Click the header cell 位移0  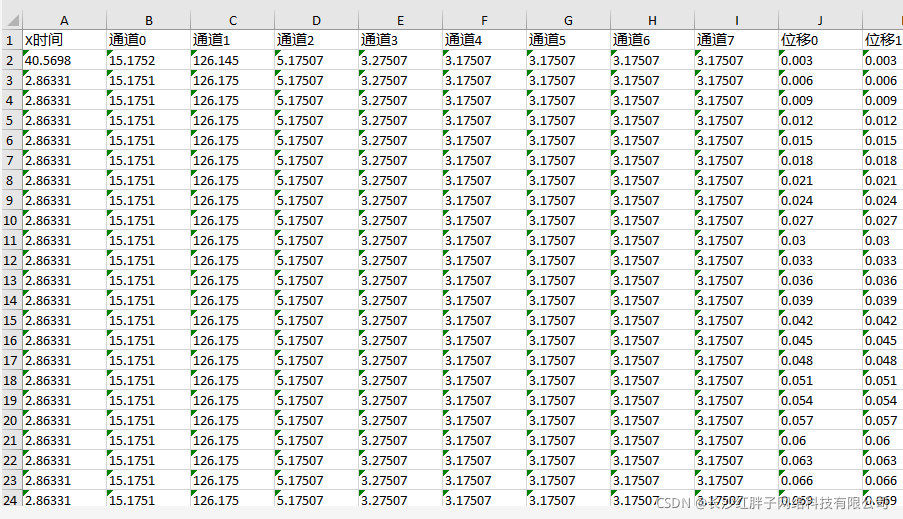click(x=821, y=40)
